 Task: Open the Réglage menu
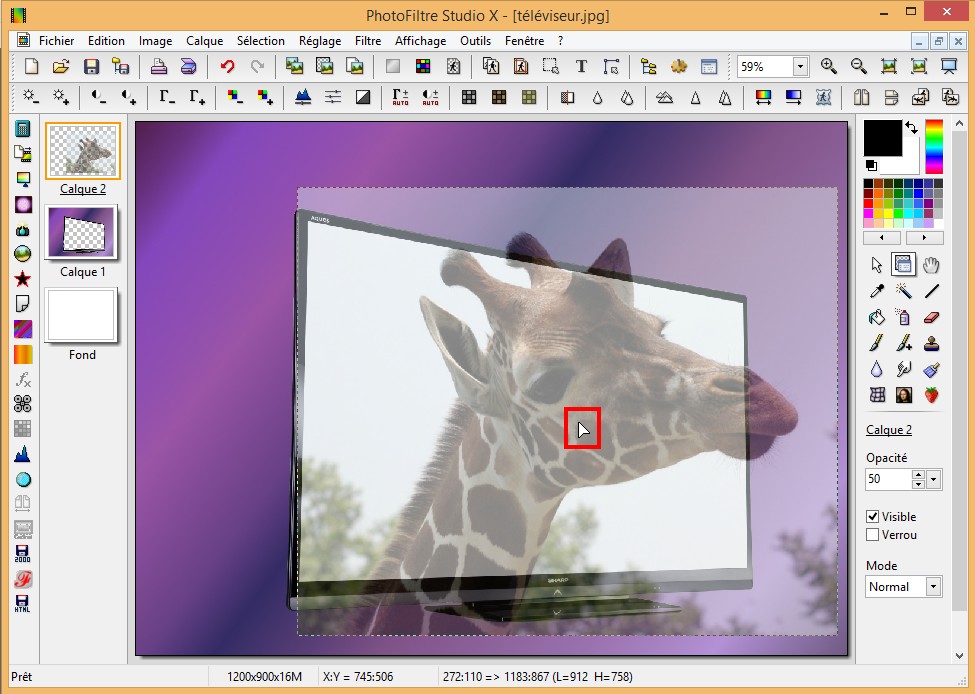pyautogui.click(x=320, y=41)
